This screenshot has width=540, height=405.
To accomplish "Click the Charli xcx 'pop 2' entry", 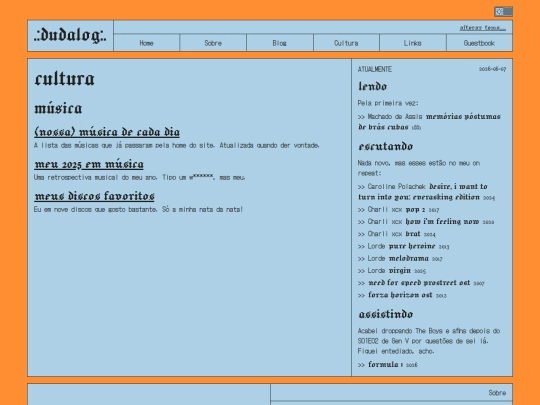I will click(398, 209).
